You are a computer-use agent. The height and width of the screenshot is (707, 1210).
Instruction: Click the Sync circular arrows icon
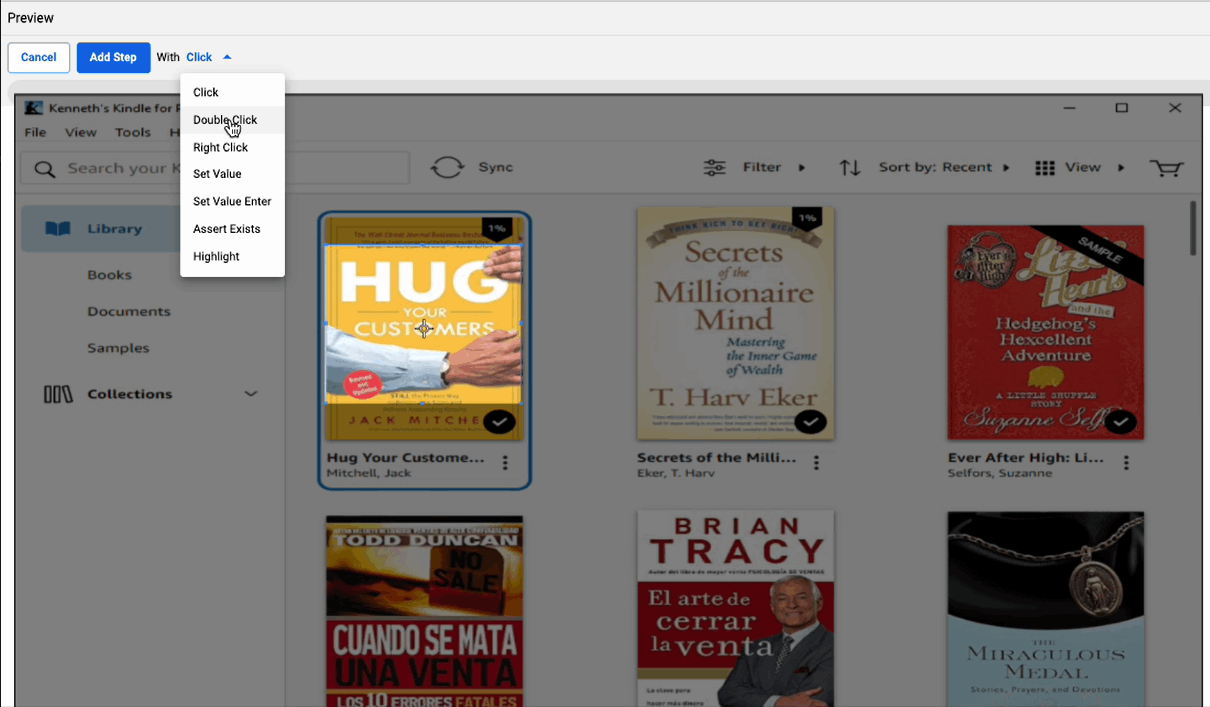pyautogui.click(x=447, y=167)
